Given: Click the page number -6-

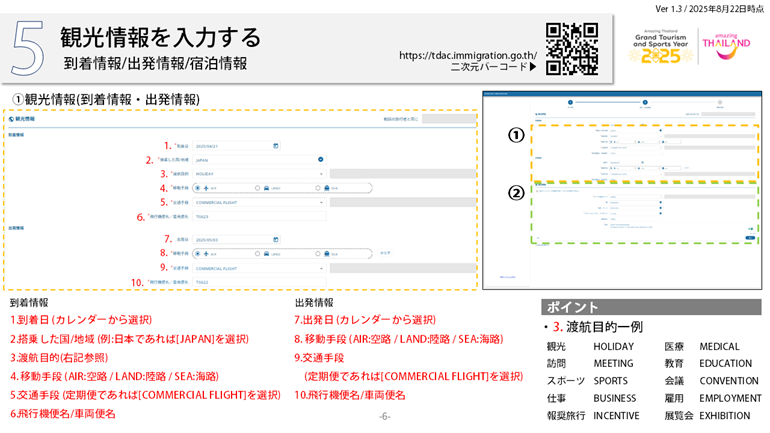Looking at the screenshot, I should (x=385, y=417).
